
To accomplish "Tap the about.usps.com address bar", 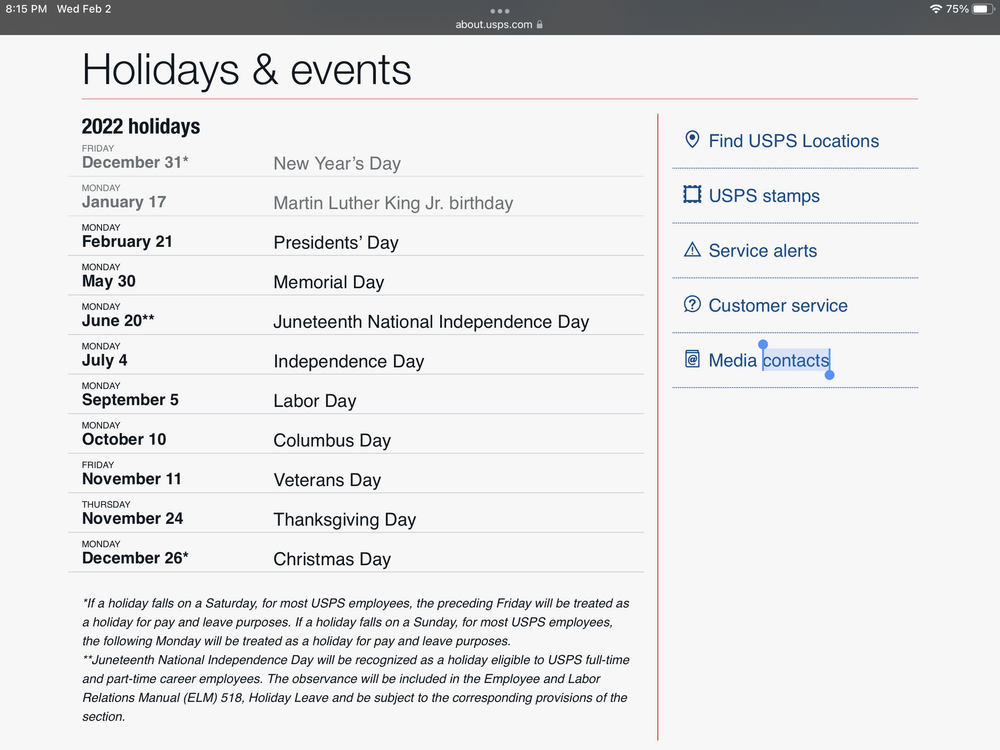I will point(494,25).
